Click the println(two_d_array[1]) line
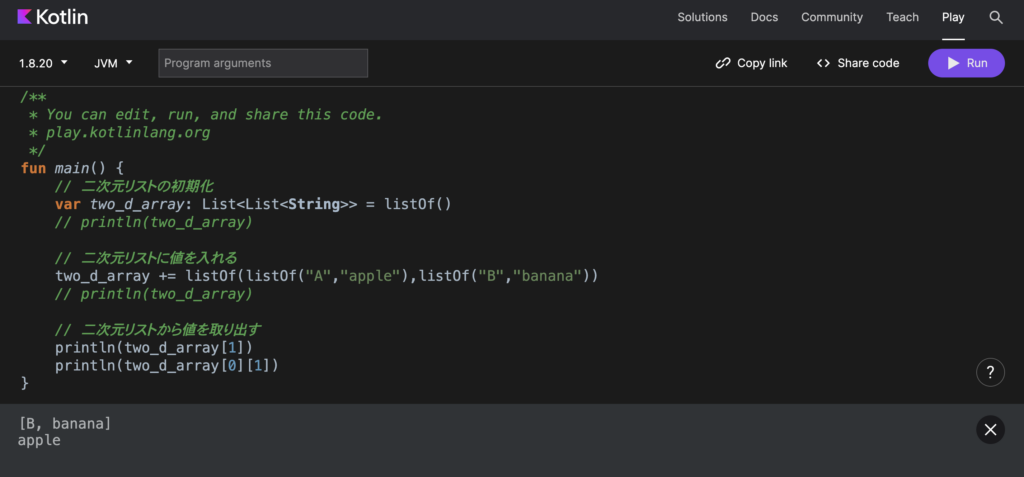Screen dimensions: 1024x477 tap(153, 347)
